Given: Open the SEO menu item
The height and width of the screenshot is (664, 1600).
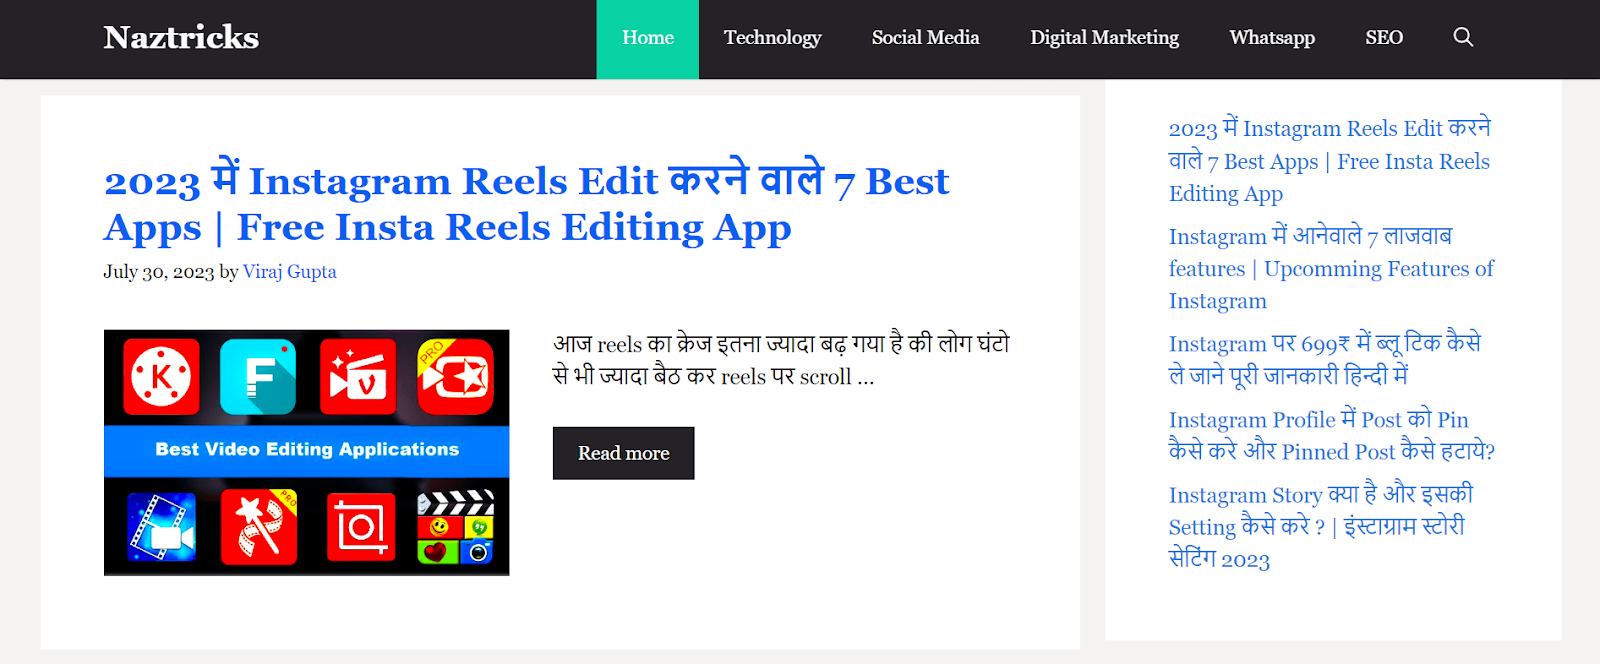Looking at the screenshot, I should click(x=1384, y=38).
